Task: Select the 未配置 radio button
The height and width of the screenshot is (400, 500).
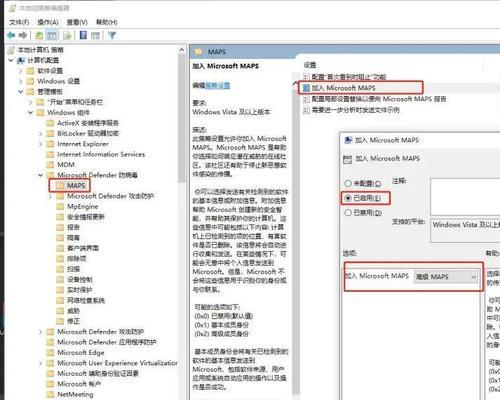Action: coord(348,183)
